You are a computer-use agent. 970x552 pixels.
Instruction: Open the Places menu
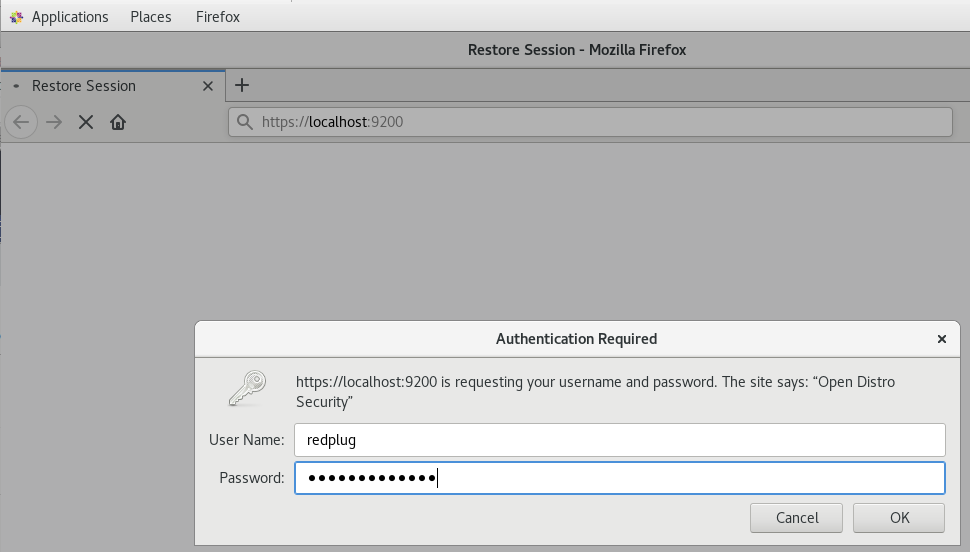click(x=151, y=17)
